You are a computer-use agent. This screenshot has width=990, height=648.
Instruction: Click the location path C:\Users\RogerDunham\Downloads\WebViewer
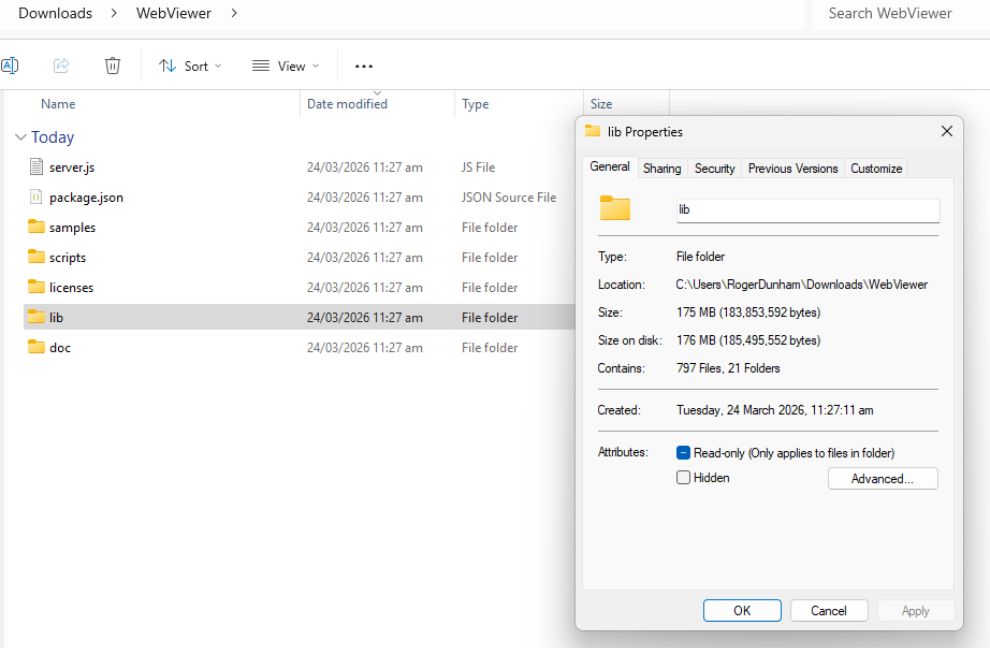tap(801, 284)
